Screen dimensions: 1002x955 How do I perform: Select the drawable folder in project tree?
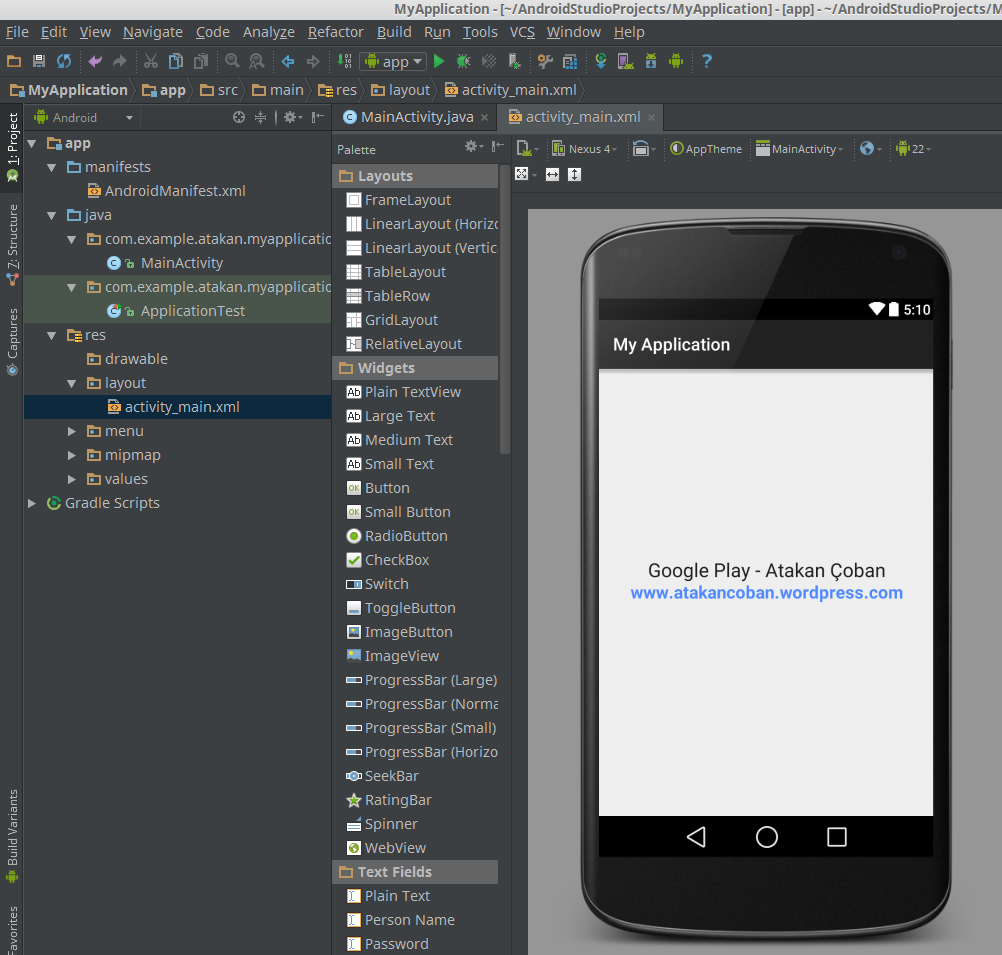(128, 359)
